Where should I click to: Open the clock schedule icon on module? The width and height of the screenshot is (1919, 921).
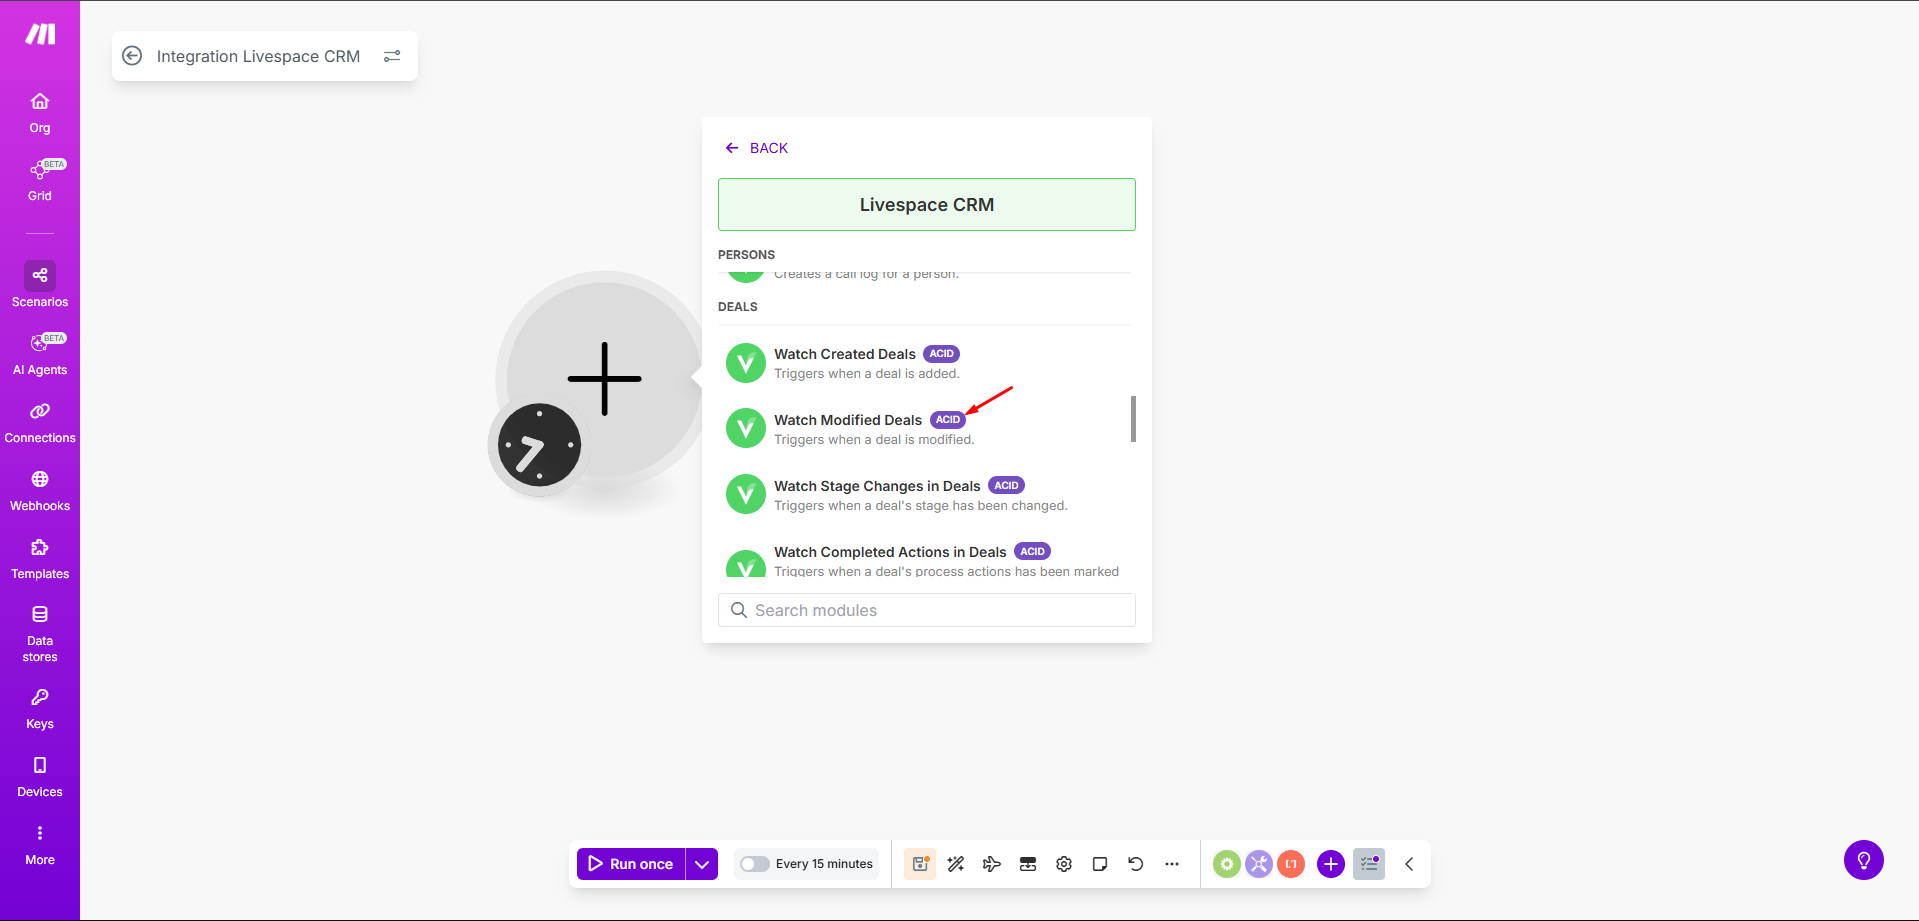point(539,446)
